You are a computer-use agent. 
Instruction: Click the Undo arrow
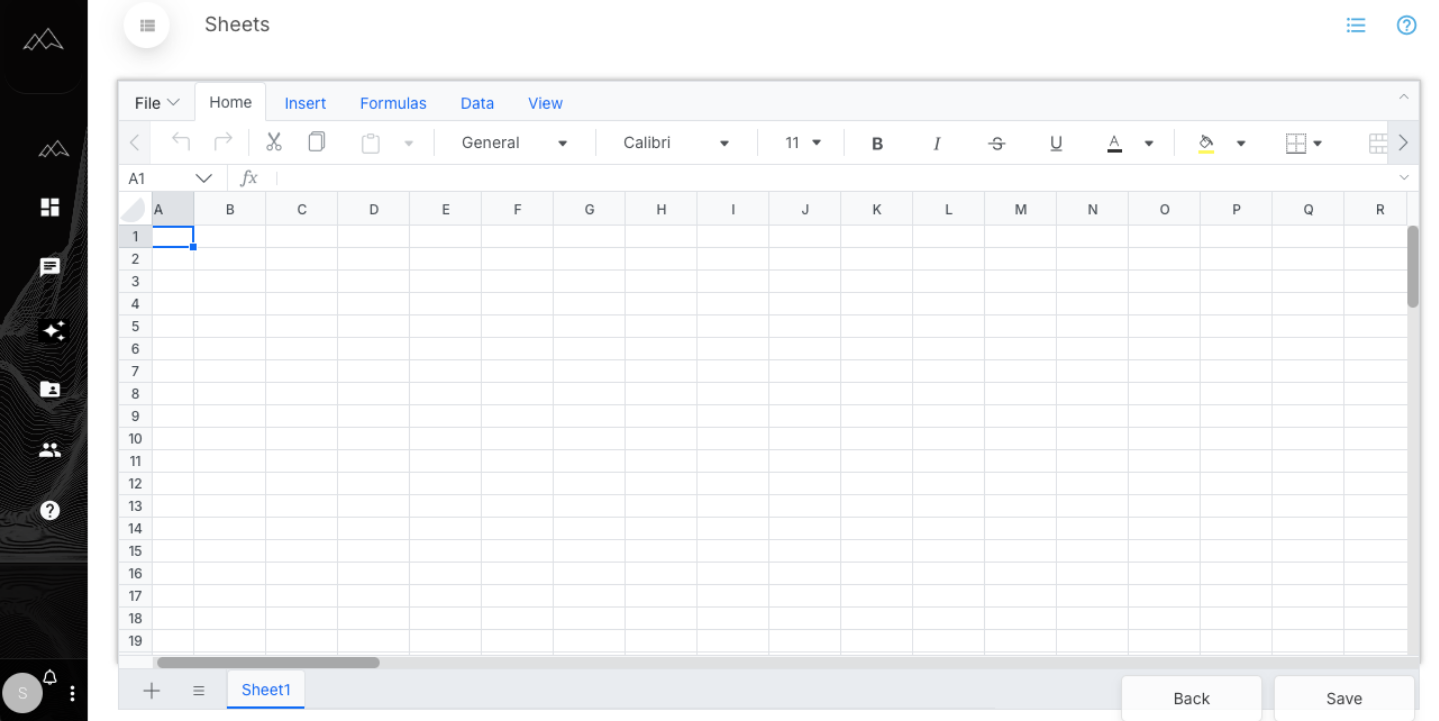coord(180,142)
